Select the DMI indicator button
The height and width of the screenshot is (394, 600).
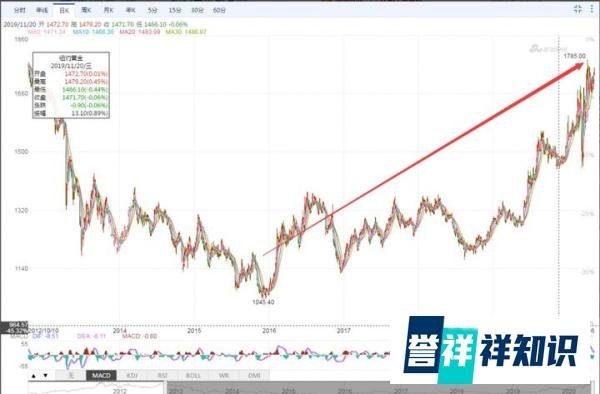[x=254, y=376]
